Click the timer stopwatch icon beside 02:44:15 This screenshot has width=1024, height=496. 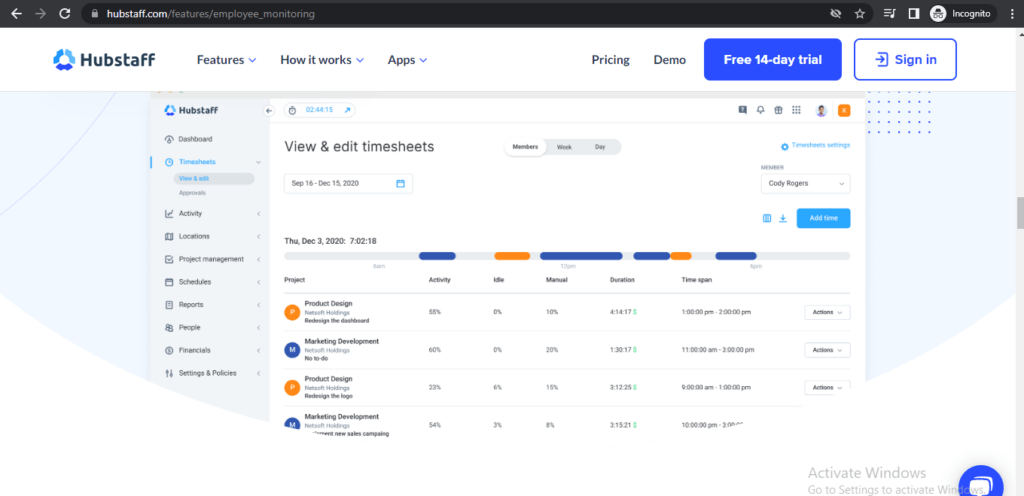click(x=293, y=110)
